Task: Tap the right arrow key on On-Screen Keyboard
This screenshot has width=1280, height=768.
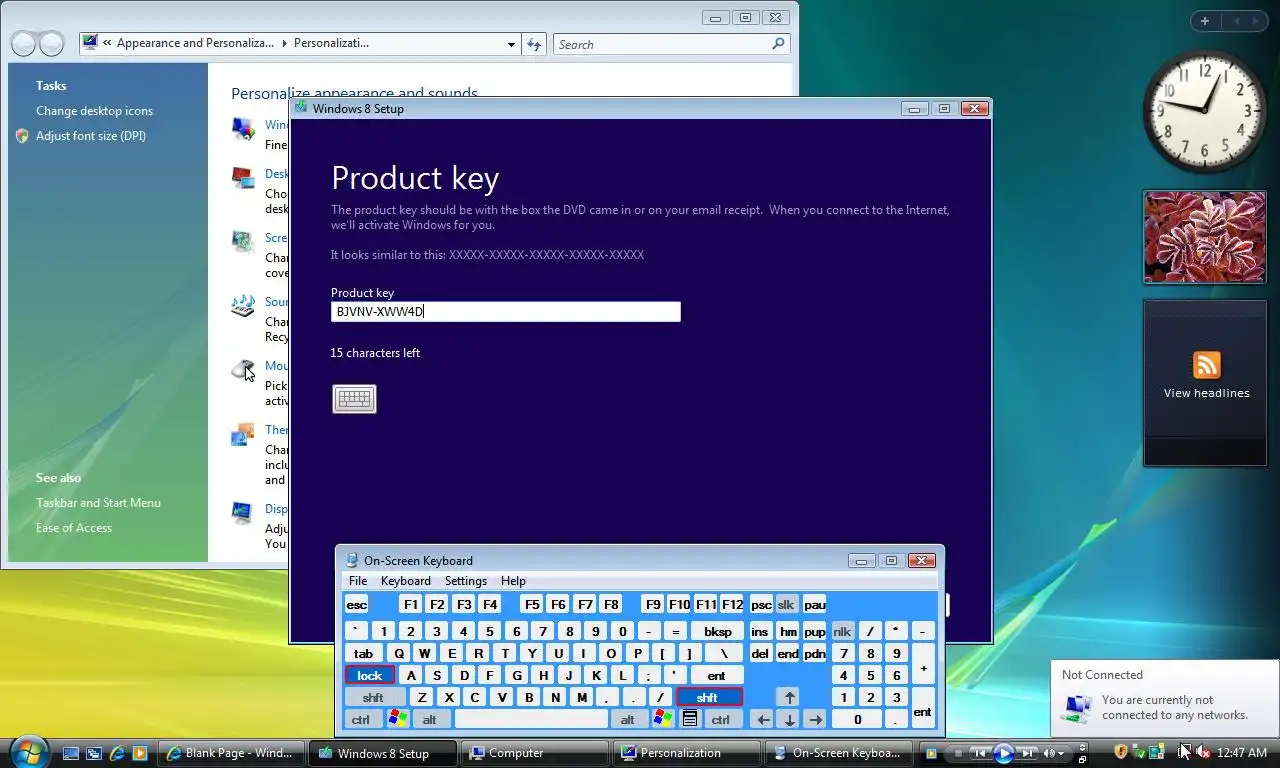Action: pos(815,719)
